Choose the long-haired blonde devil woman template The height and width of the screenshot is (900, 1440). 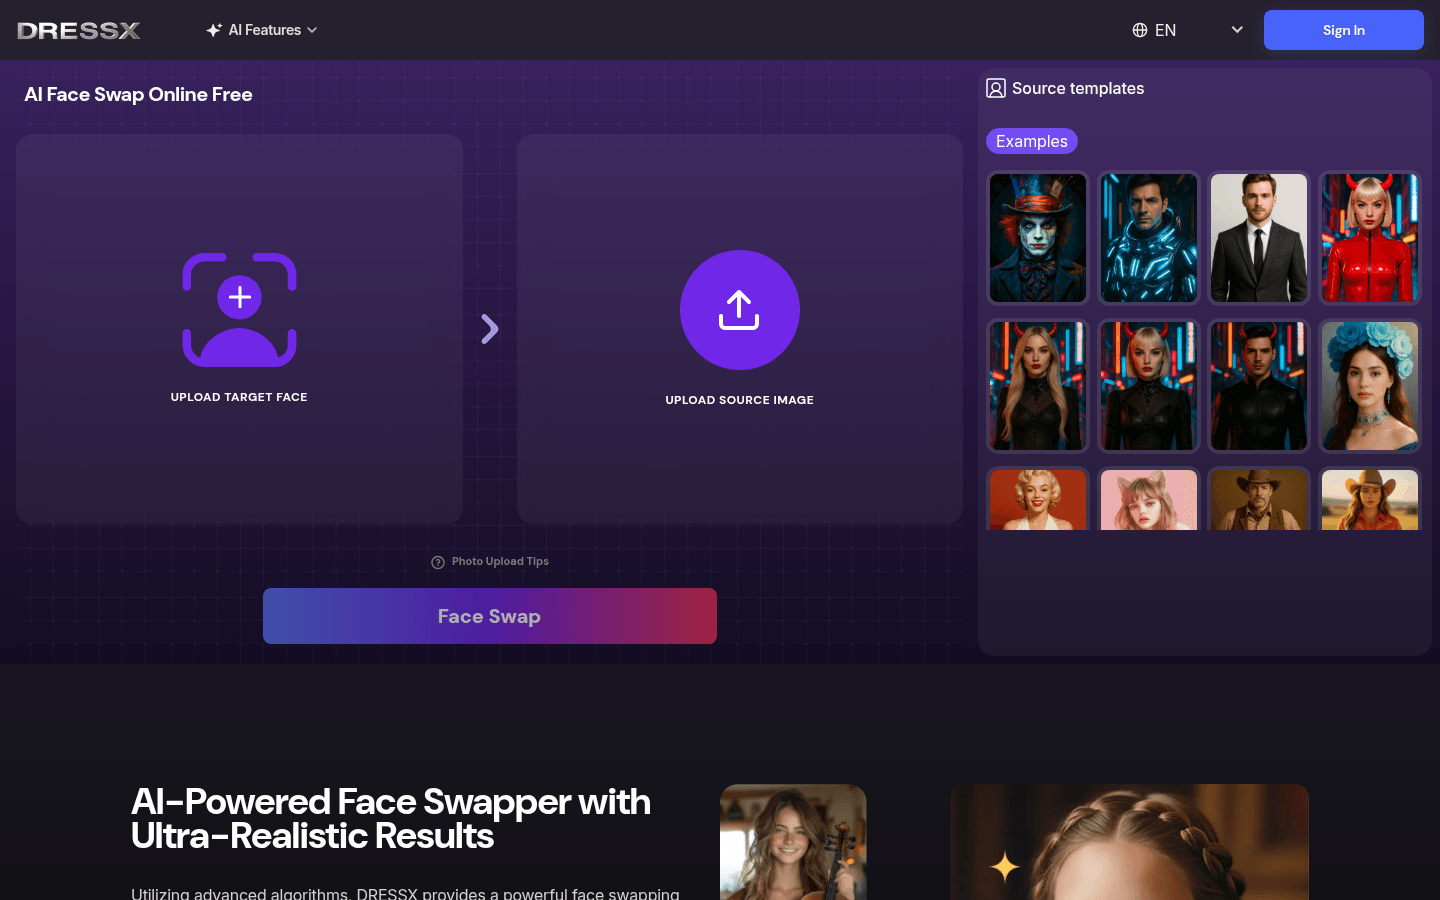(1038, 386)
